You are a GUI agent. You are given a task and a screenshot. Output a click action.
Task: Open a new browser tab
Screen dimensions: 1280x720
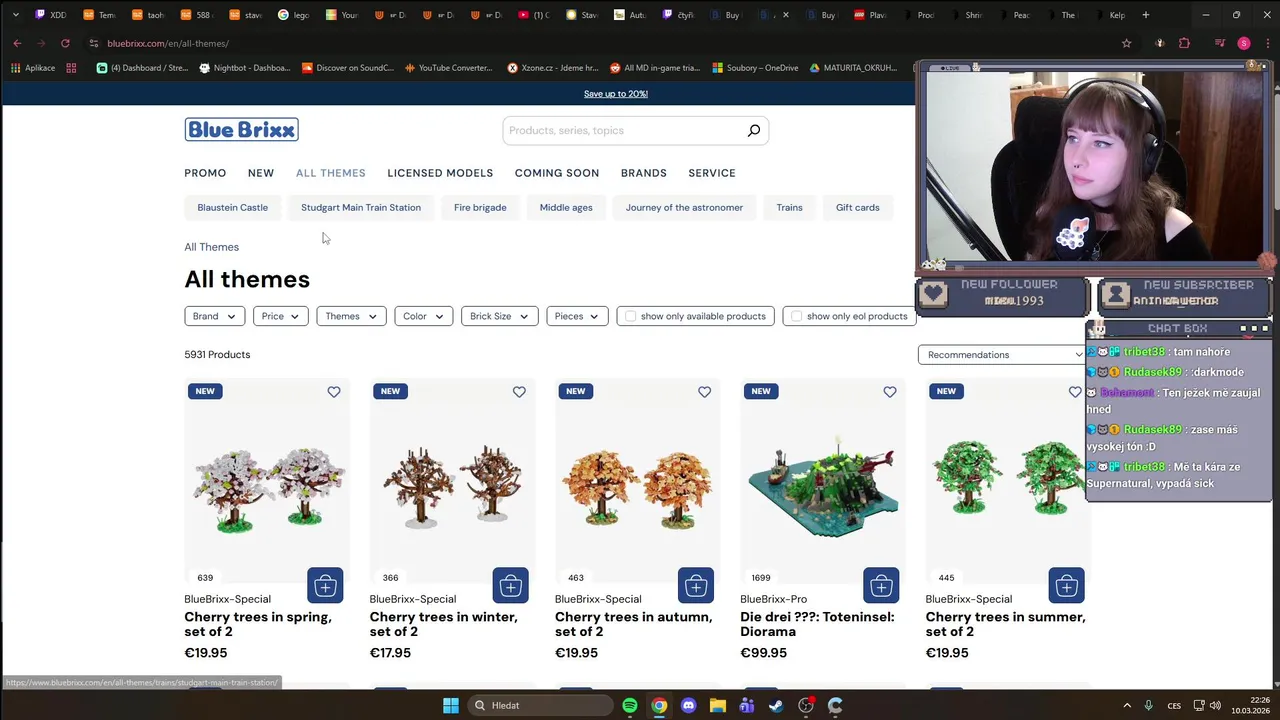(x=1146, y=15)
